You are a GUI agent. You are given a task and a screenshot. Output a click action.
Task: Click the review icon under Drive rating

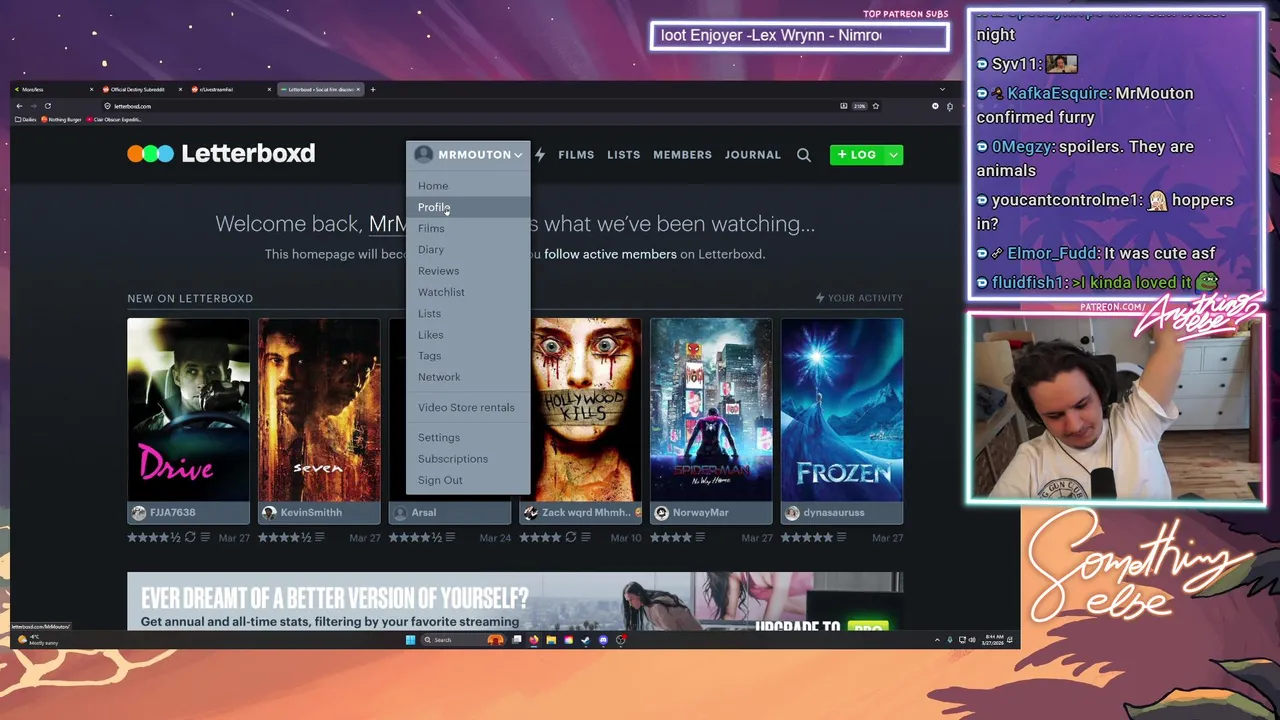tap(205, 537)
